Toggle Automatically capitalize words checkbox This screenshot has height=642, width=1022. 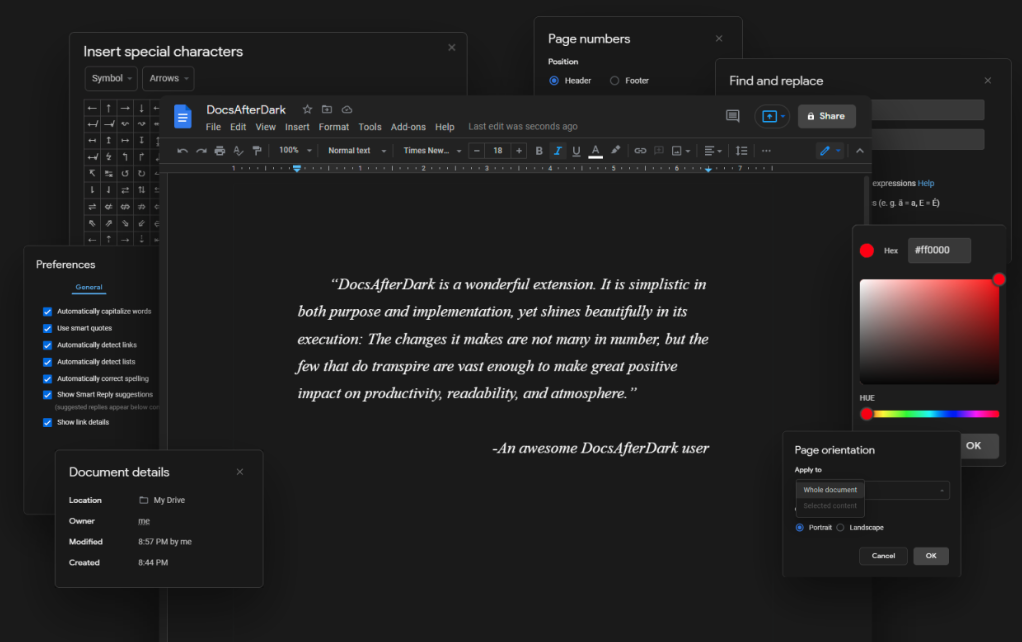(48, 312)
